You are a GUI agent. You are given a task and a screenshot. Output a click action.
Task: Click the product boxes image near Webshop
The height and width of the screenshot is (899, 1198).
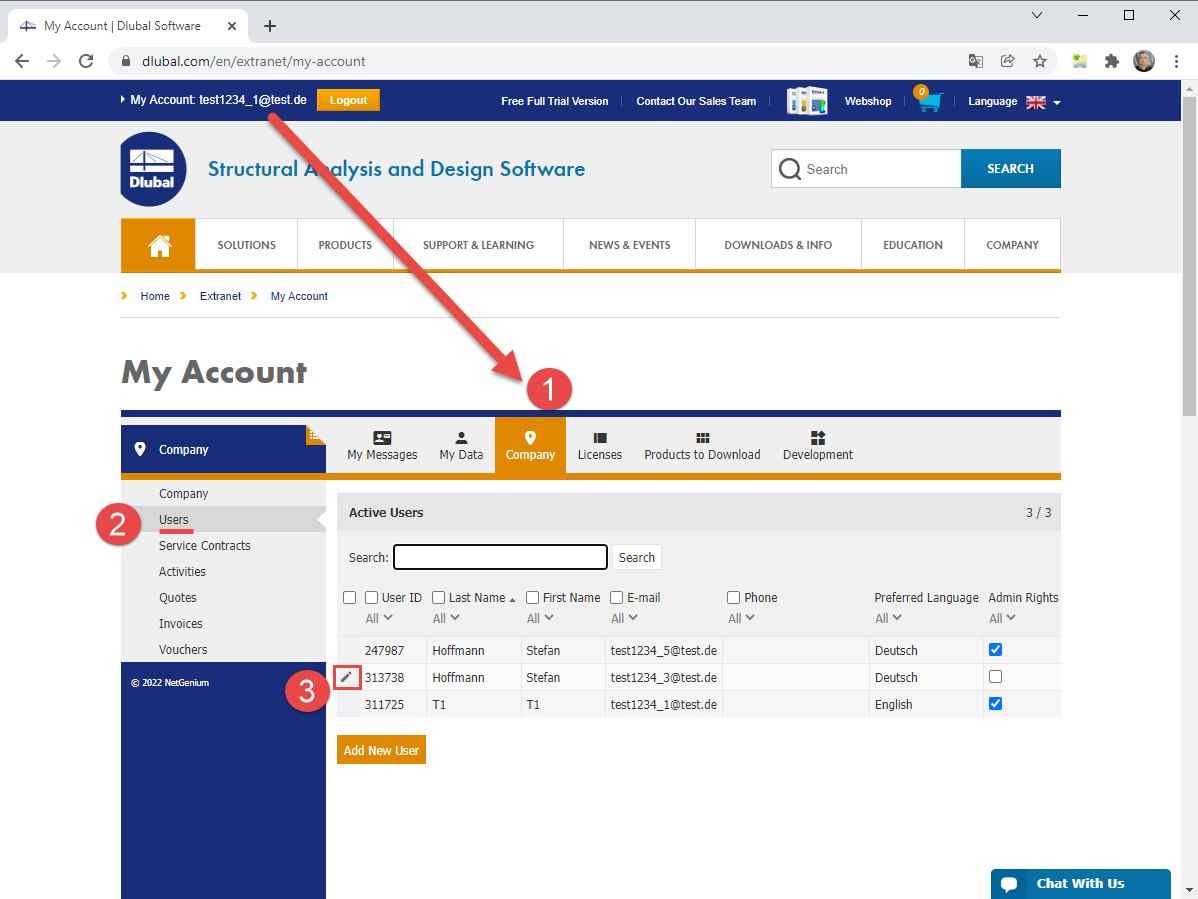click(807, 101)
